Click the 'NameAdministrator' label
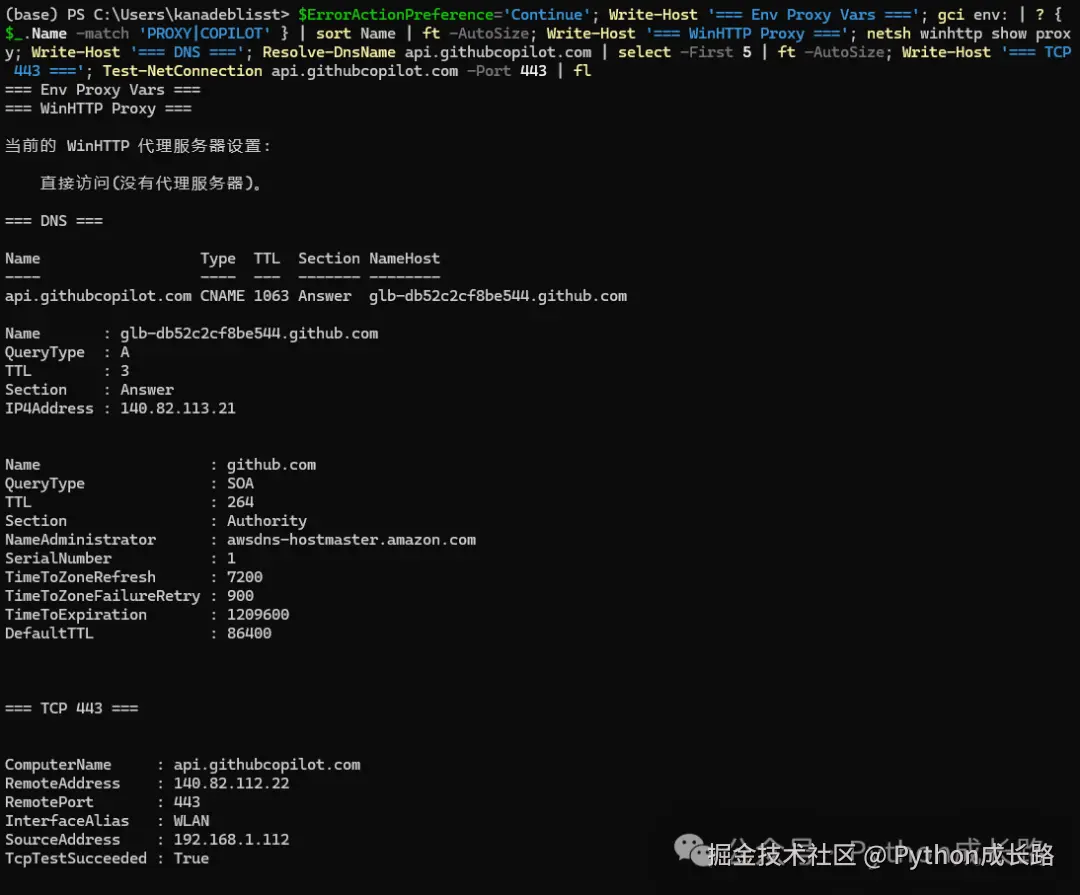1080x895 pixels. pyautogui.click(x=81, y=539)
